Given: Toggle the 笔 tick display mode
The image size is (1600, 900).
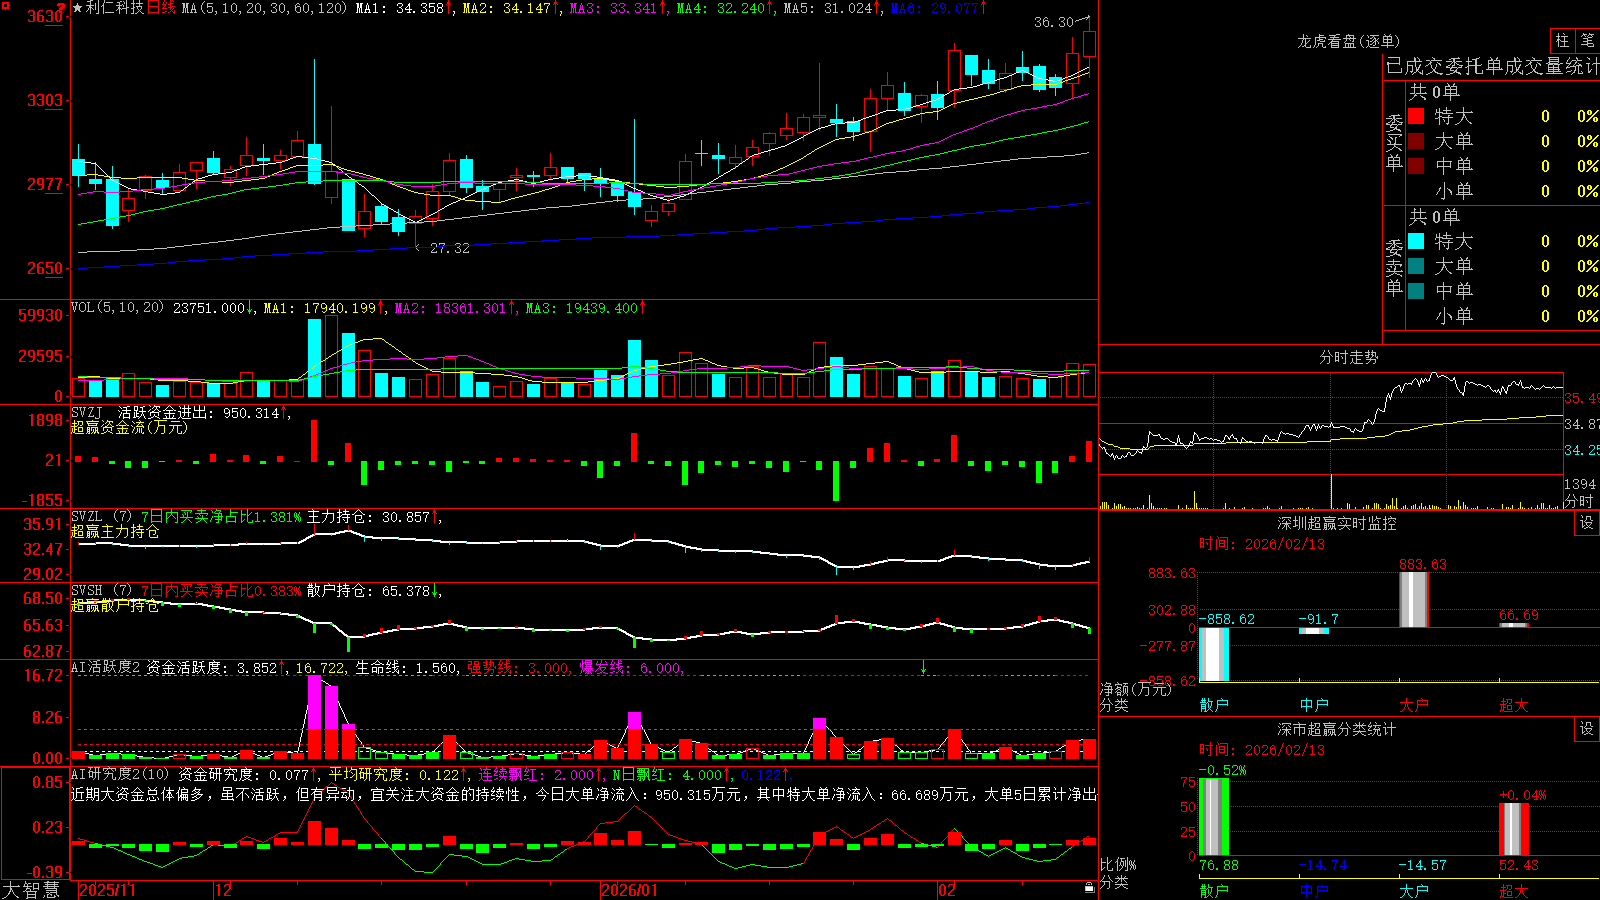Looking at the screenshot, I should coord(1587,40).
